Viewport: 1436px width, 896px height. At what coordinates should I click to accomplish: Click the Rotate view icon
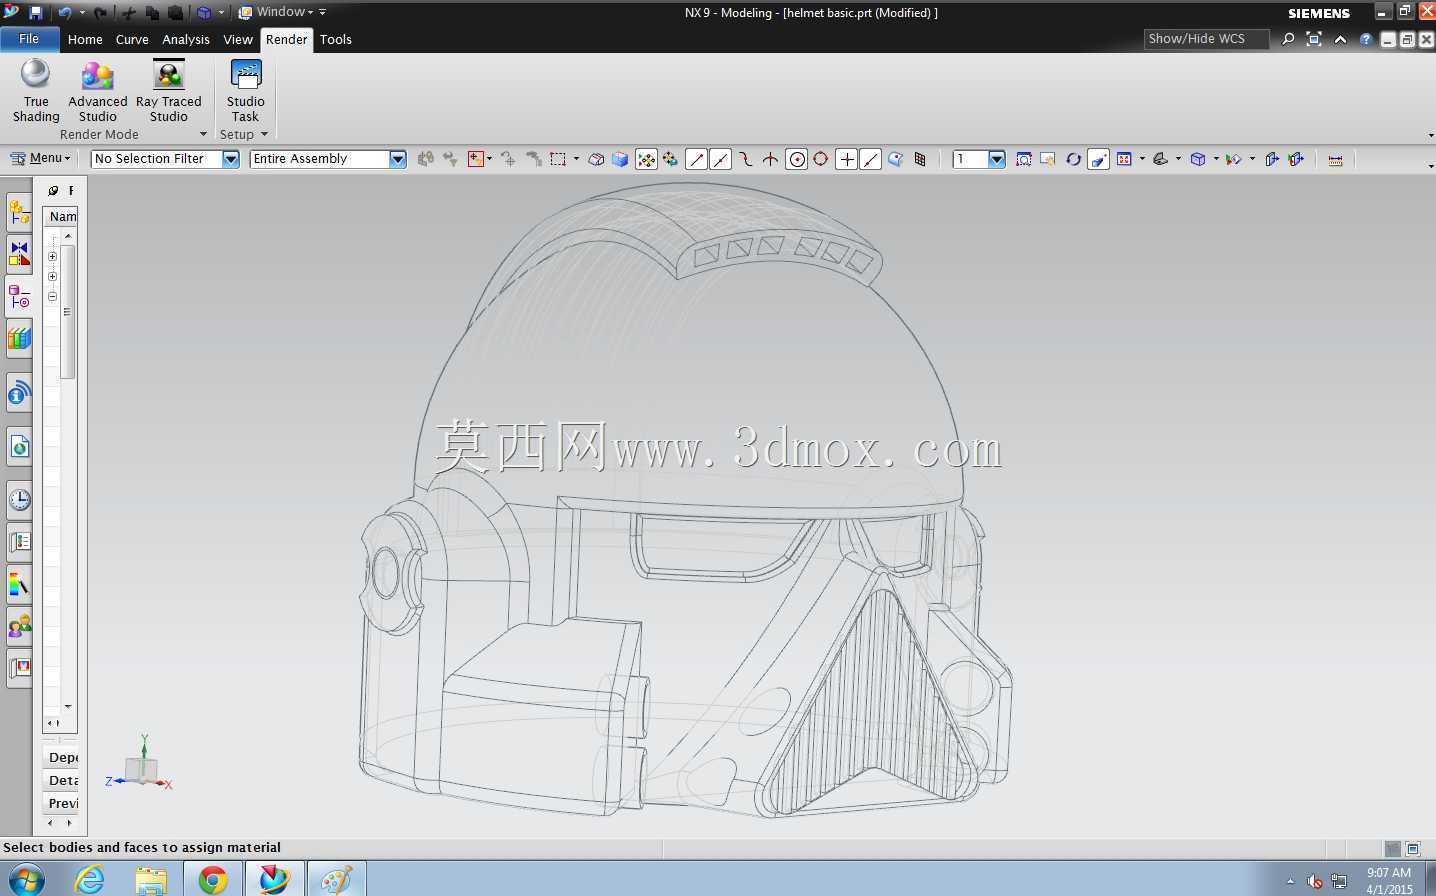point(1073,159)
